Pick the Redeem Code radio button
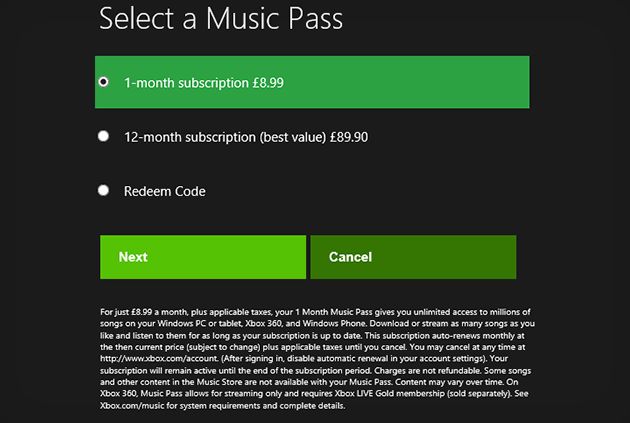Screen dimensions: 630x423 click(x=103, y=190)
